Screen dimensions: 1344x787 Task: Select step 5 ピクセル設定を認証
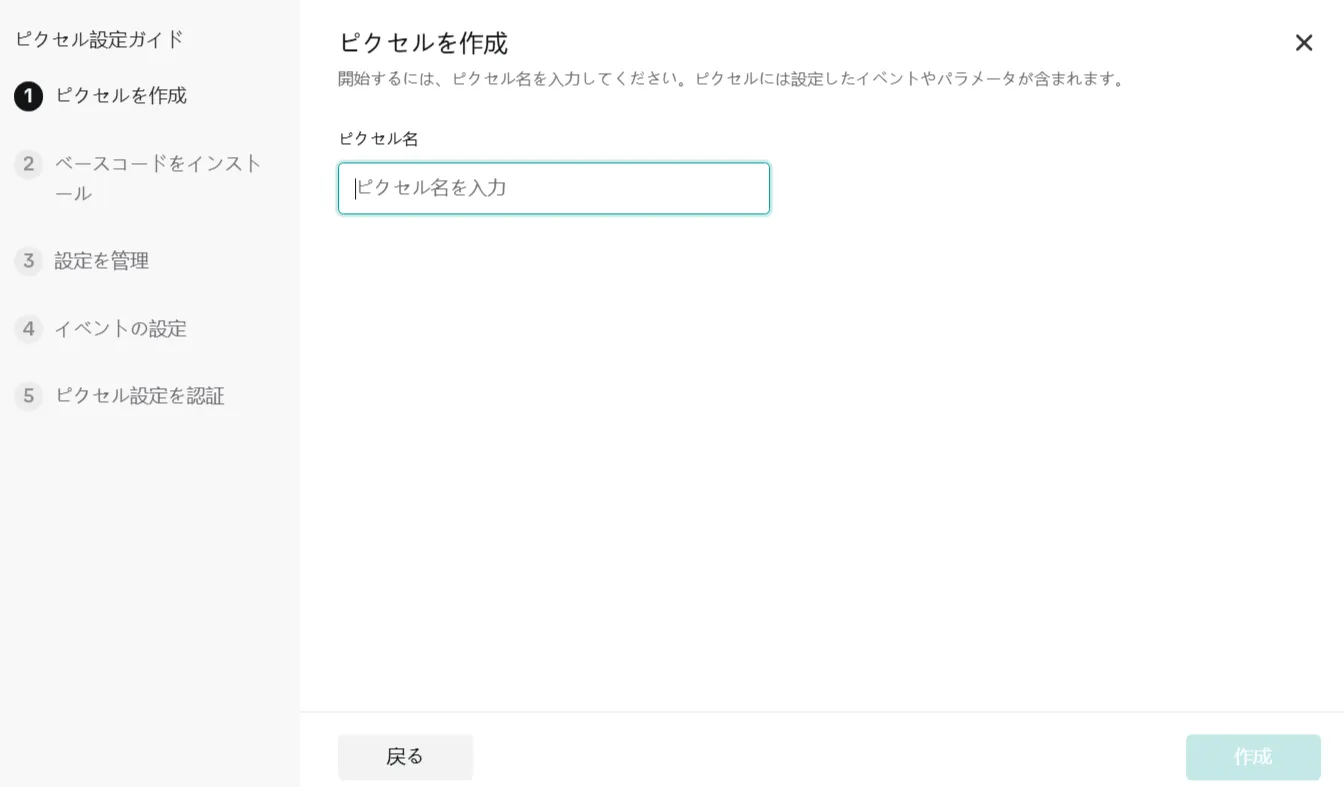[x=120, y=396]
